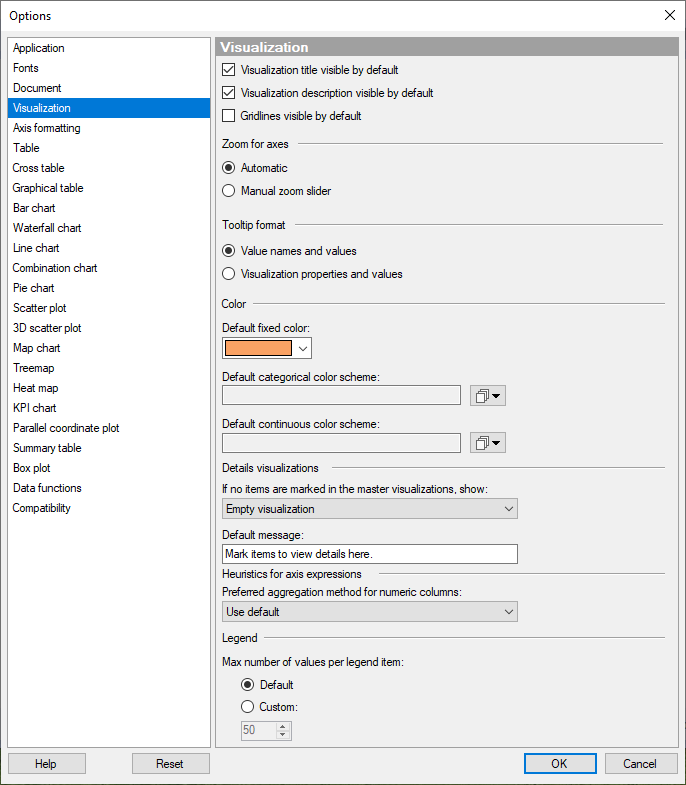
Task: Open continuous color scheme picker icon
Action: [487, 443]
